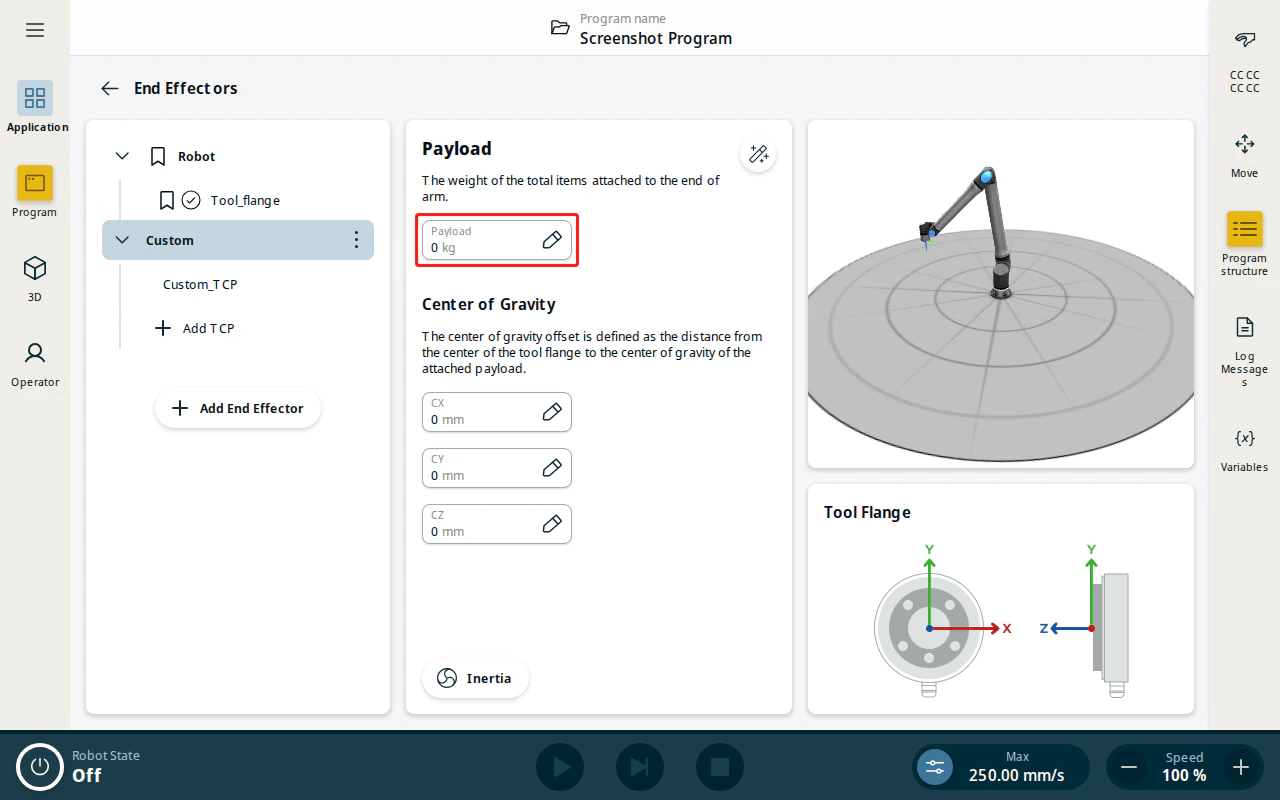
Task: Click the checkmark circle next to Tool_flange
Action: click(191, 200)
